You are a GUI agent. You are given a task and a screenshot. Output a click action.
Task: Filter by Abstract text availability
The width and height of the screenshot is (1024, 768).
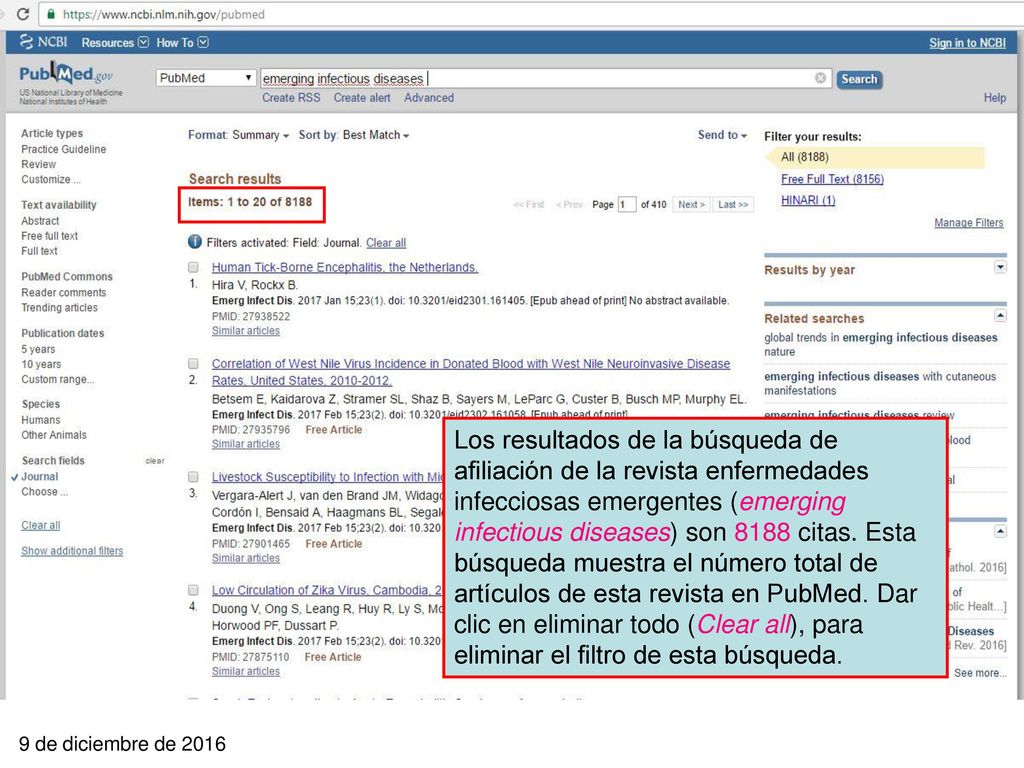40,221
